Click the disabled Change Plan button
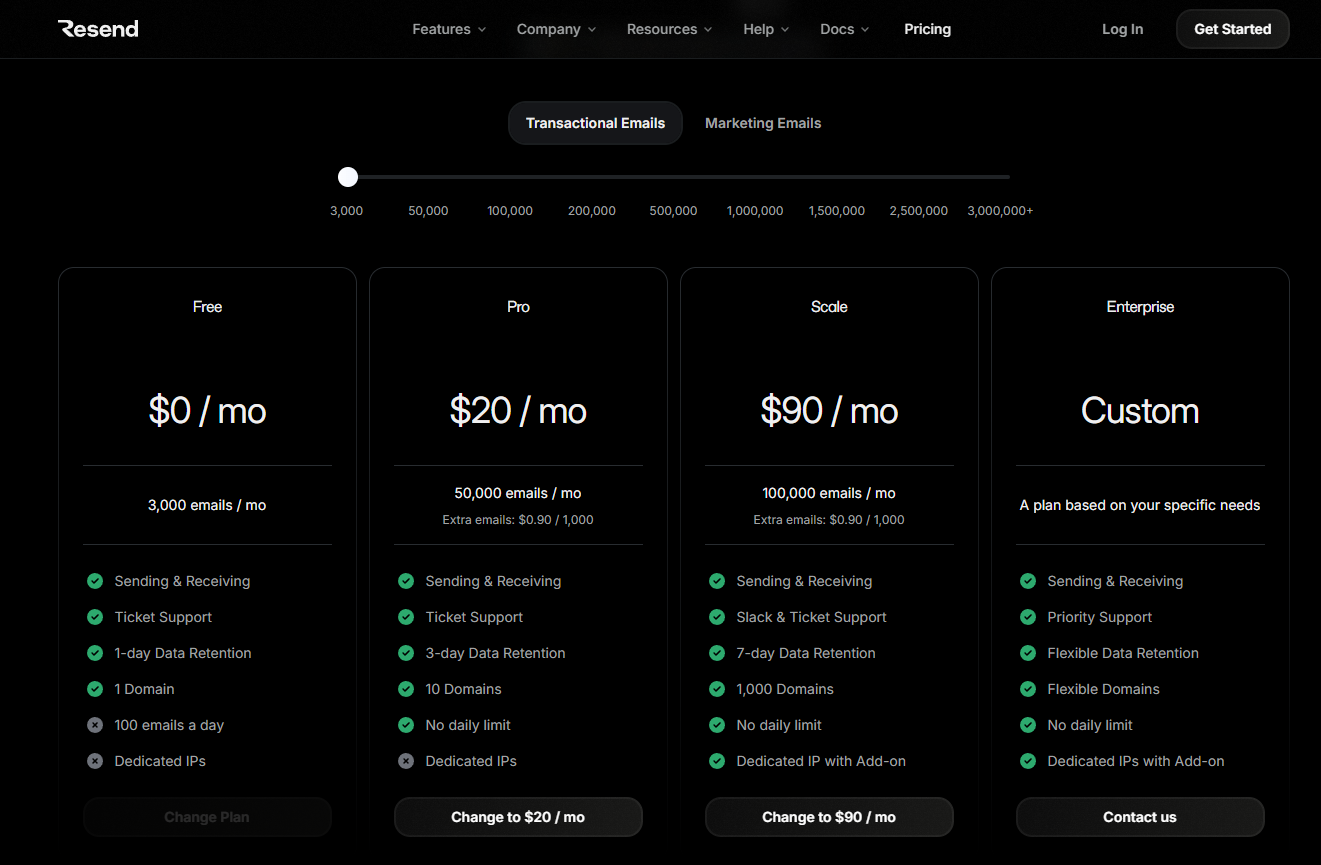The width and height of the screenshot is (1321, 865). tap(207, 817)
